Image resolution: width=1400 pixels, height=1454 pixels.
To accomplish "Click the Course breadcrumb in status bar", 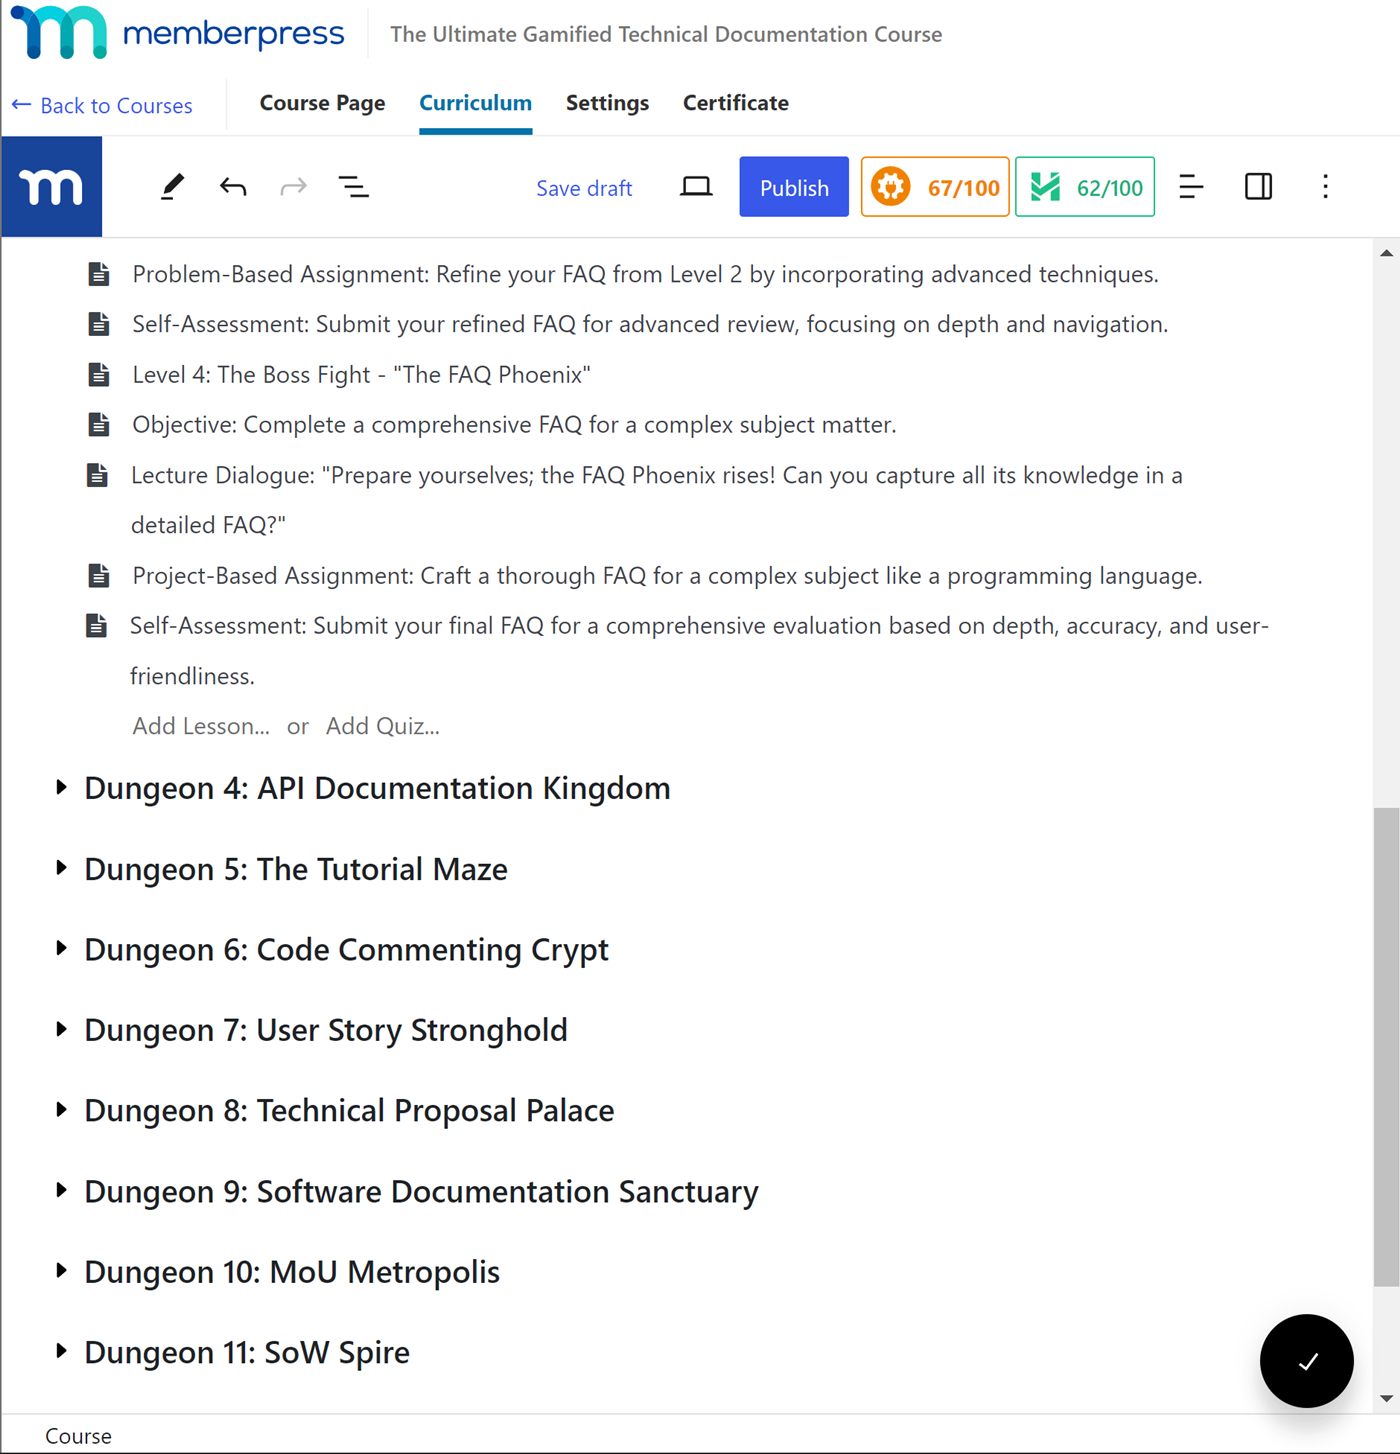I will point(78,1436).
